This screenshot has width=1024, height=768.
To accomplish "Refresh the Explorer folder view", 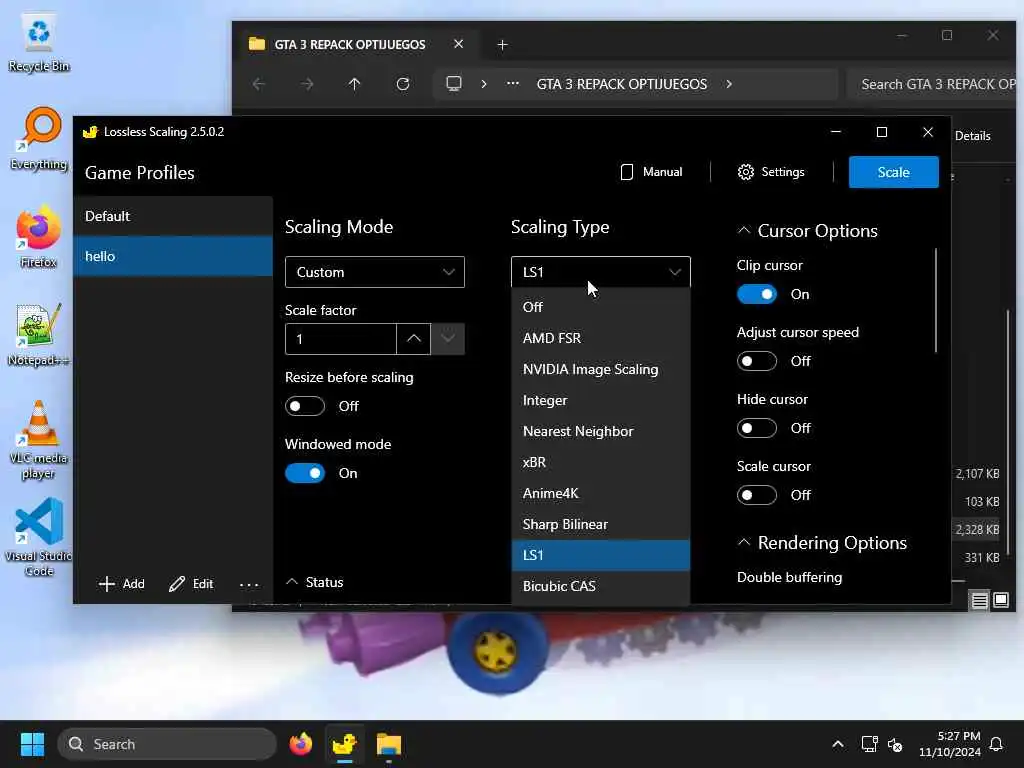I will click(403, 84).
